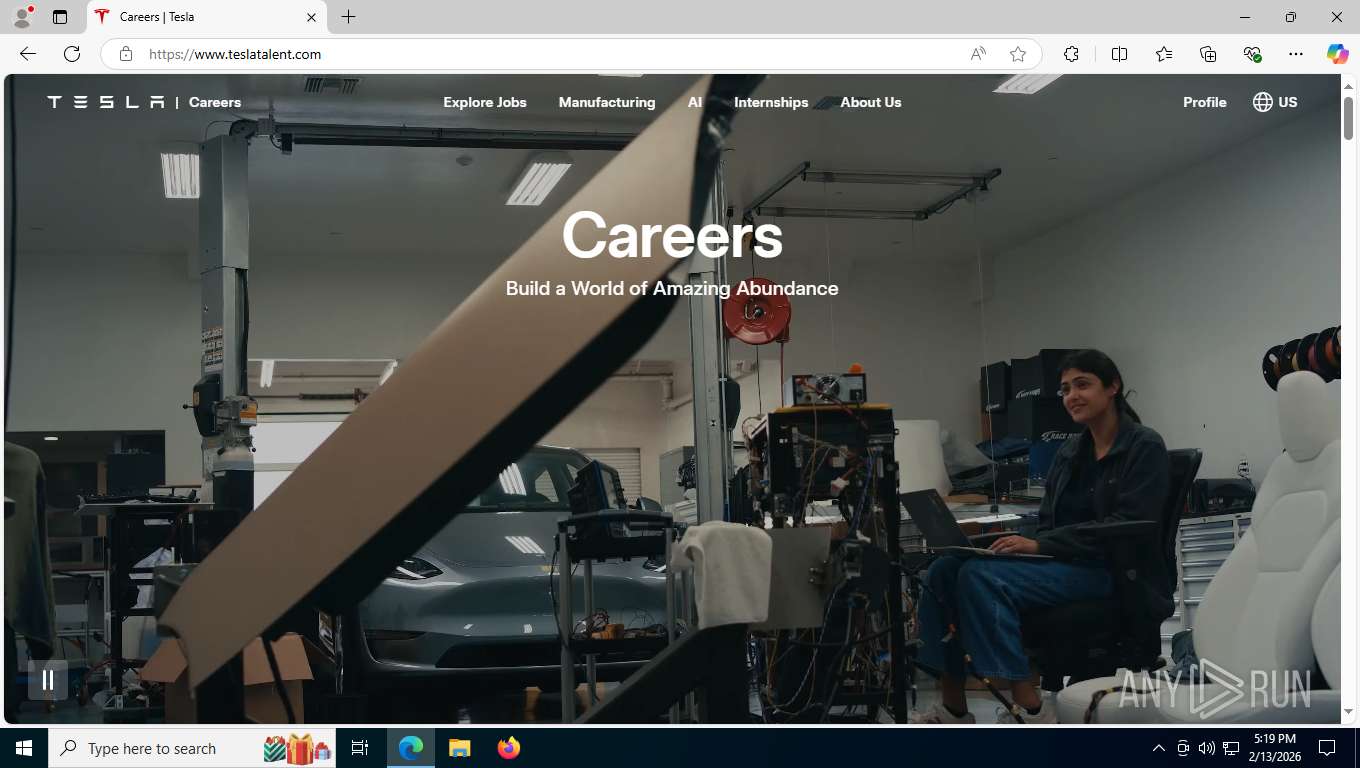The width and height of the screenshot is (1360, 768).
Task: Open the Extensions puzzle icon
Action: 1071,54
